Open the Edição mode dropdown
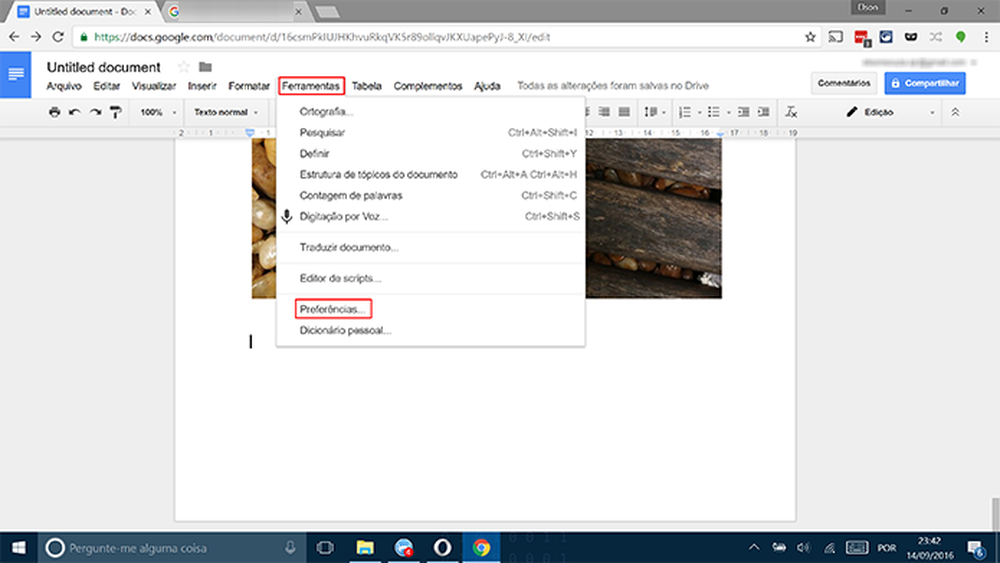 tap(891, 112)
